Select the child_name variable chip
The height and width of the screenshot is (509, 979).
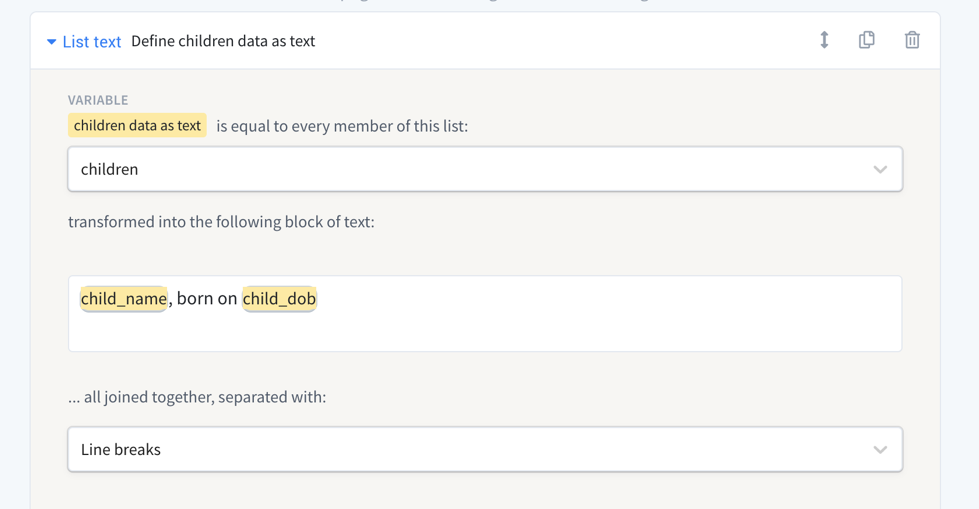pos(124,298)
